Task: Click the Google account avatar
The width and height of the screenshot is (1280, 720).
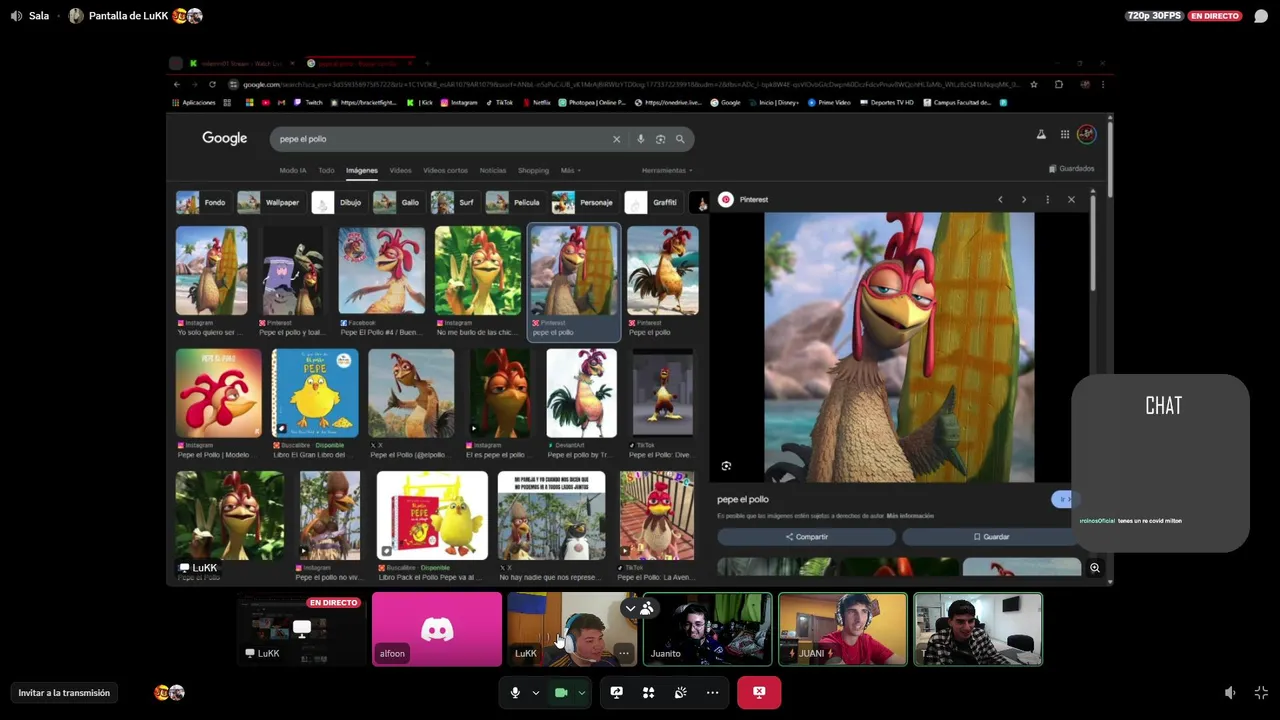Action: [x=1087, y=134]
